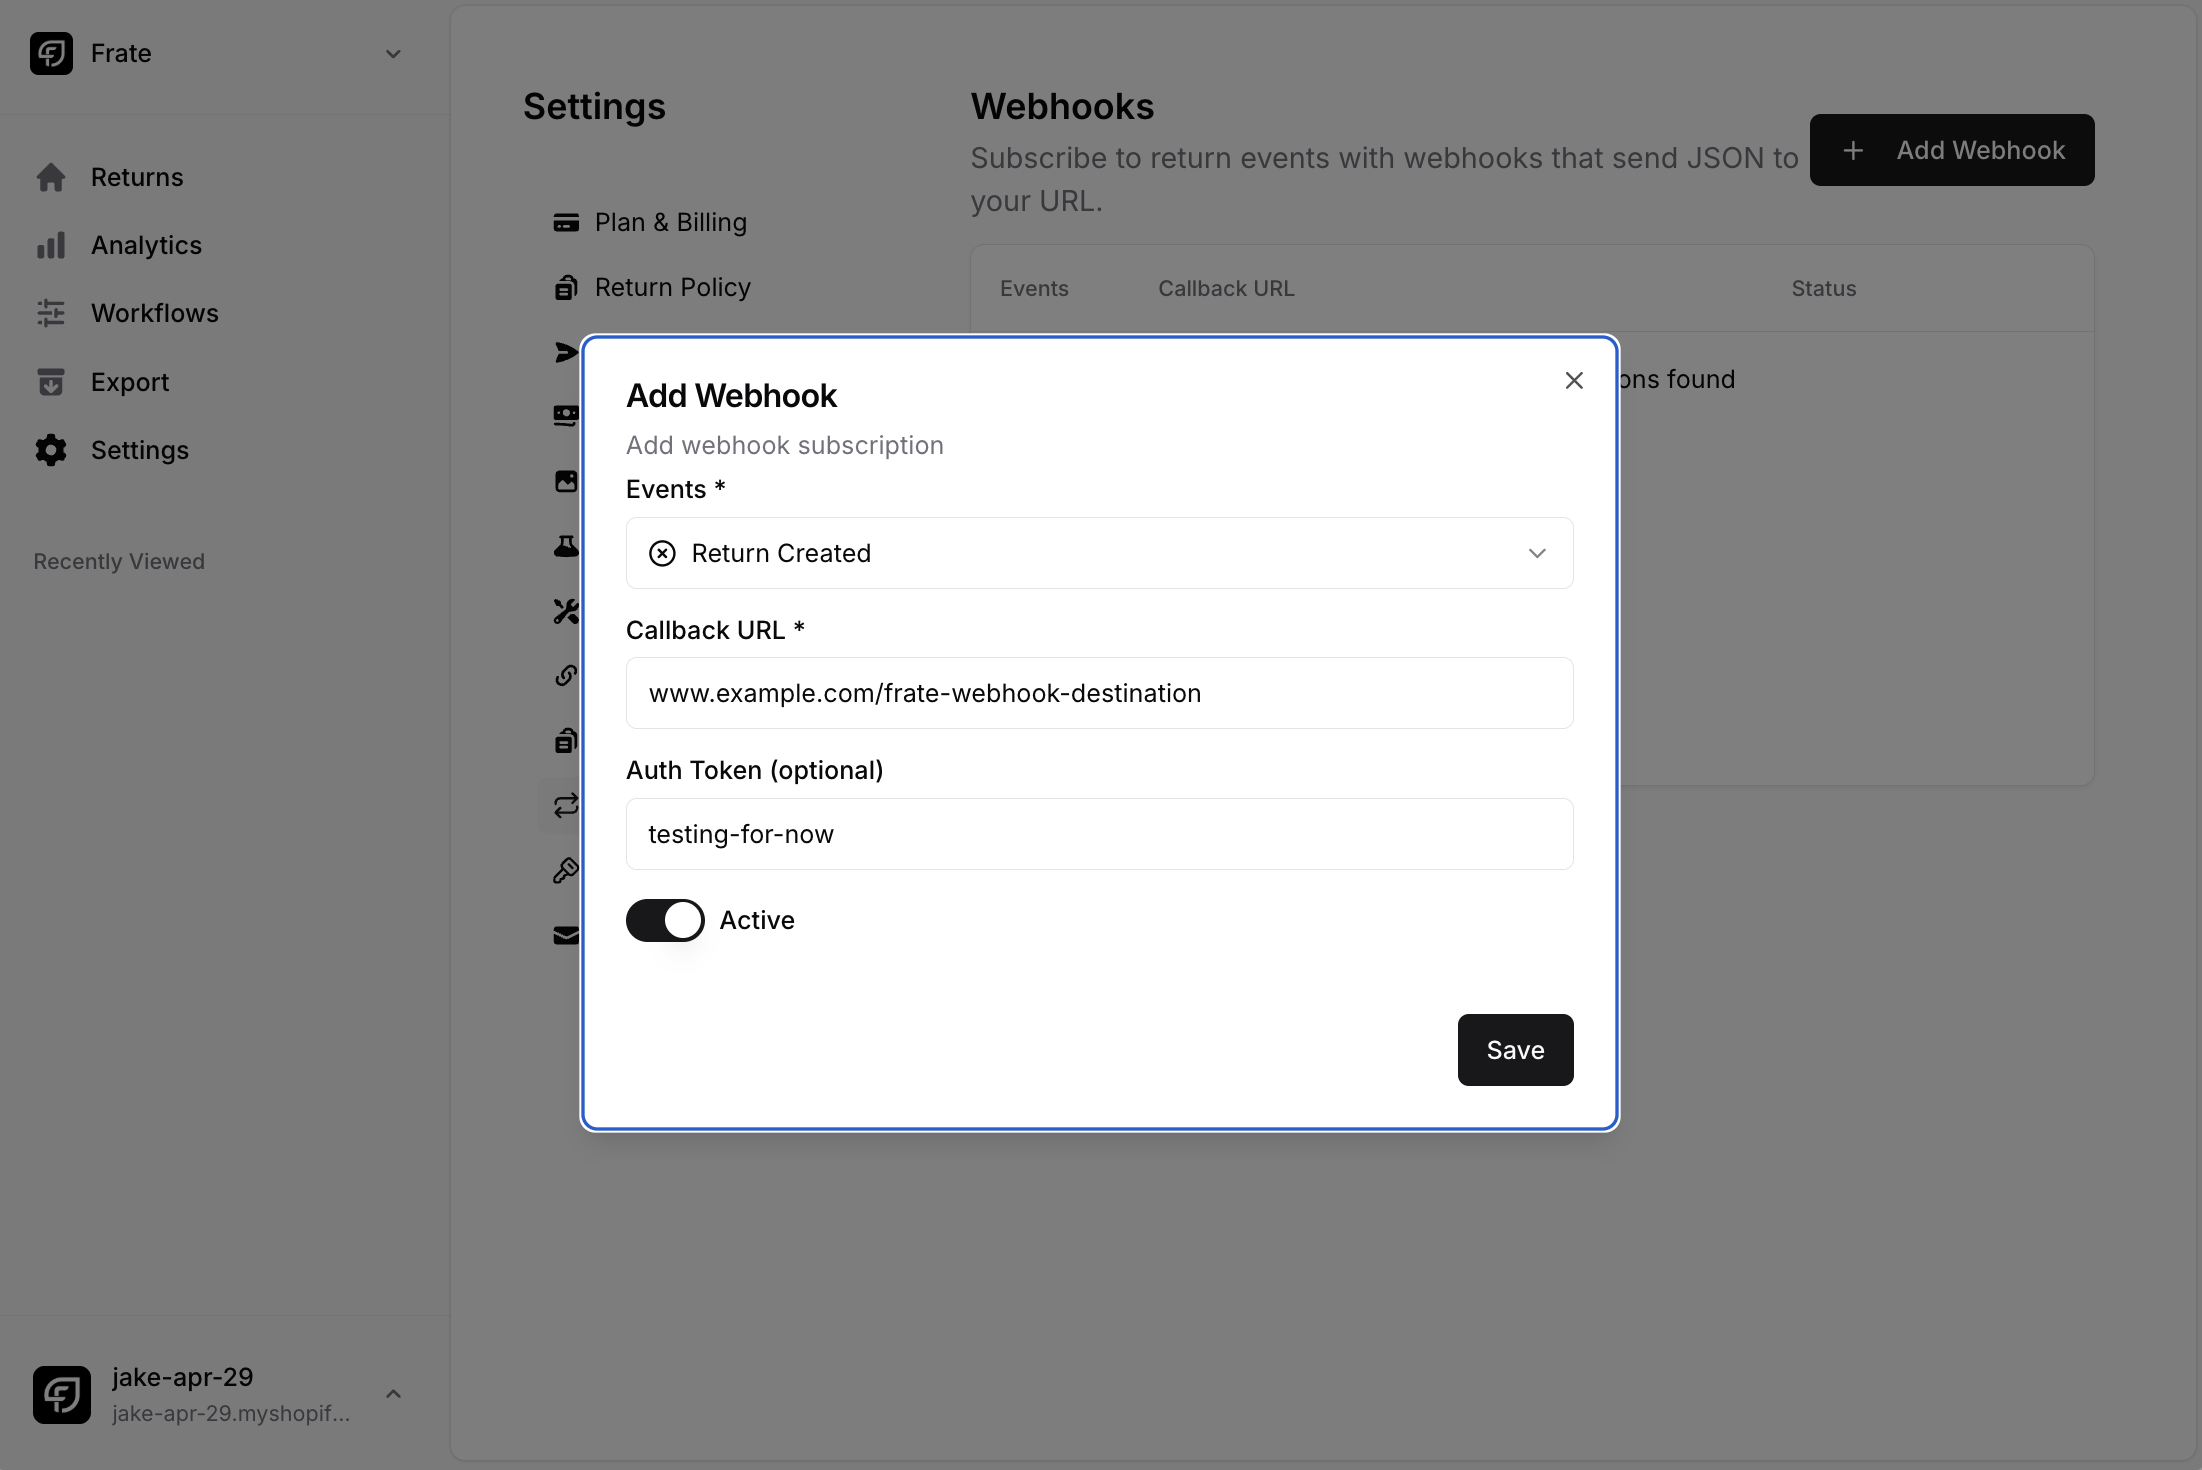Open the Analytics section in the sidebar

(146, 245)
